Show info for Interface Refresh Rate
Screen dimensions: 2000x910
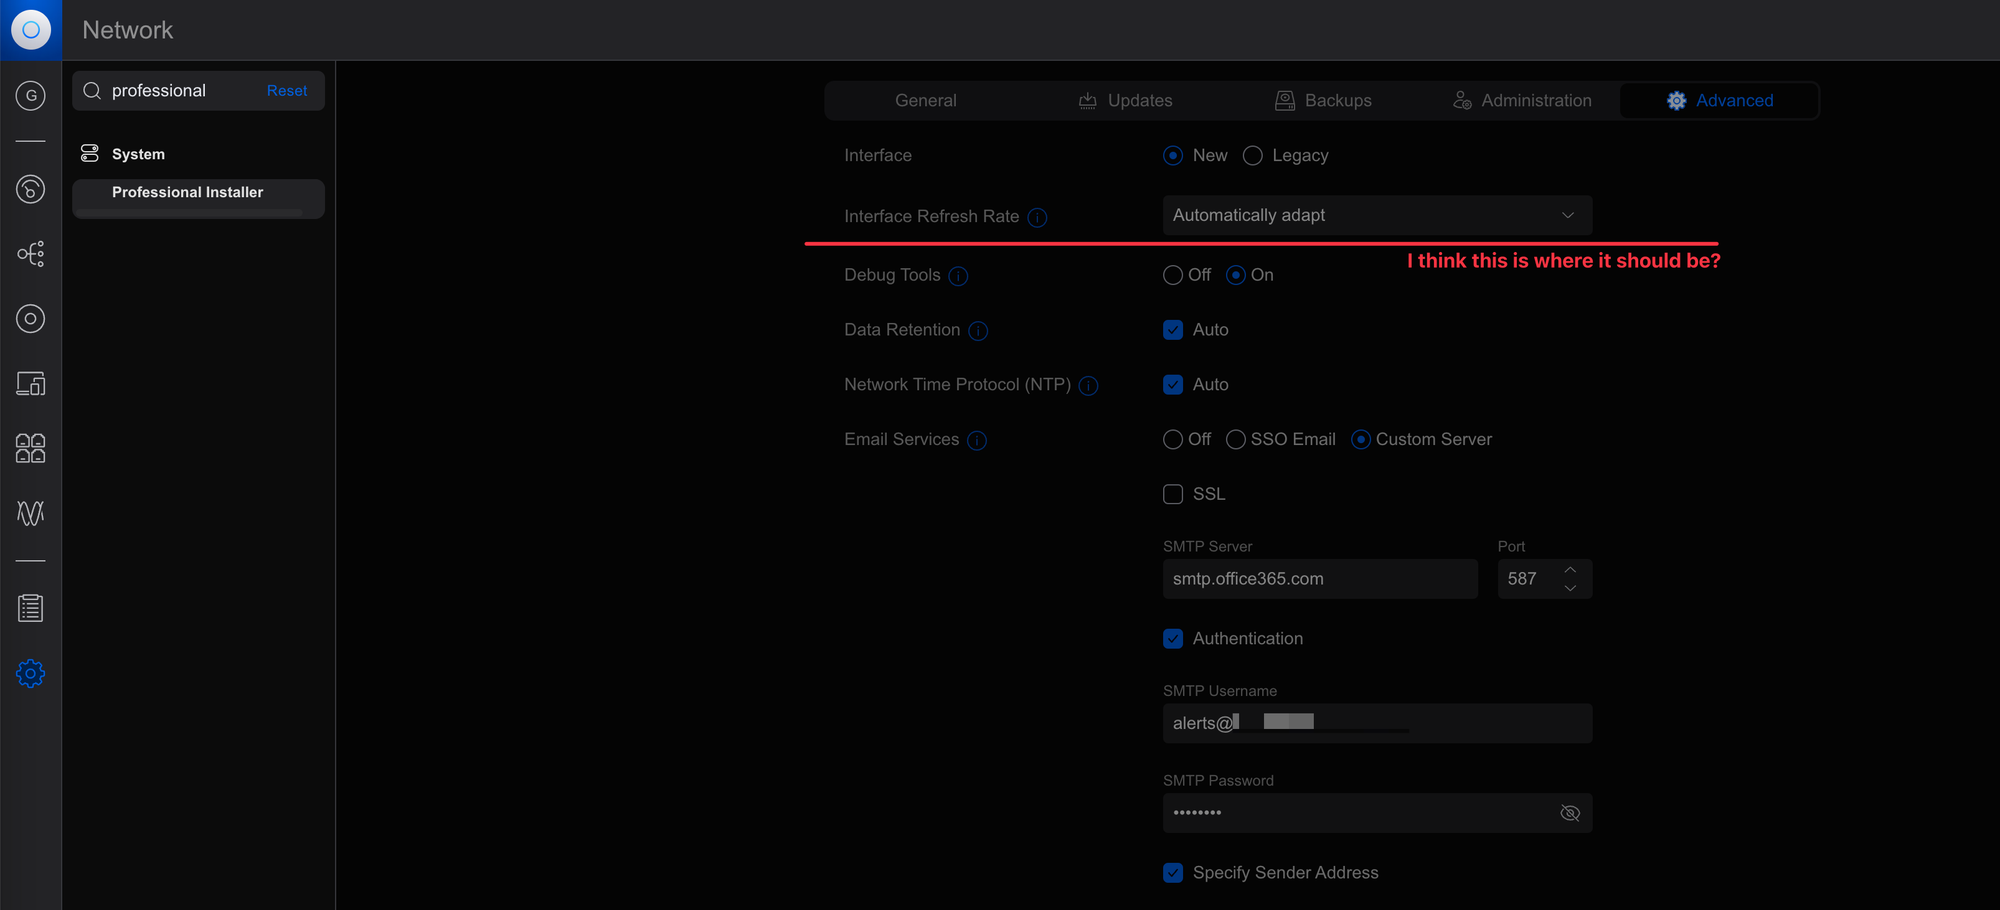(x=1038, y=217)
